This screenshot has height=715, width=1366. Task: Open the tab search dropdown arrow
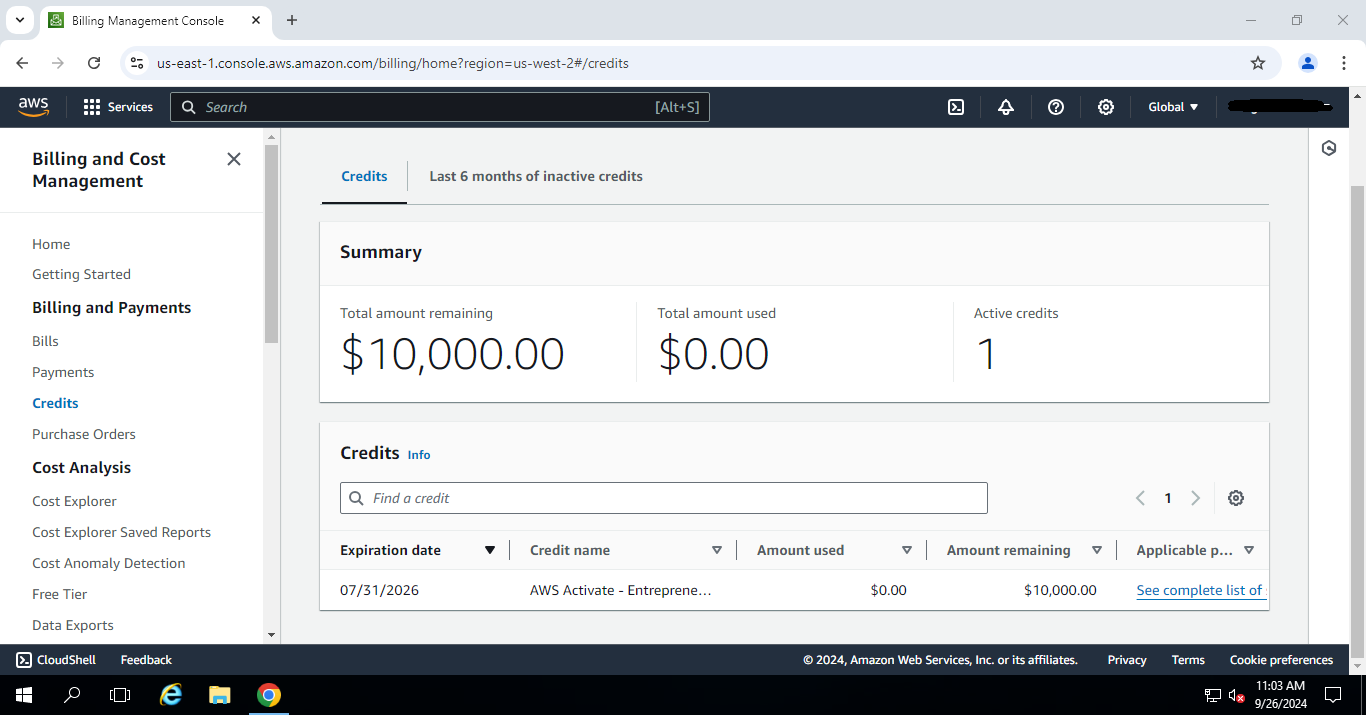coord(20,20)
